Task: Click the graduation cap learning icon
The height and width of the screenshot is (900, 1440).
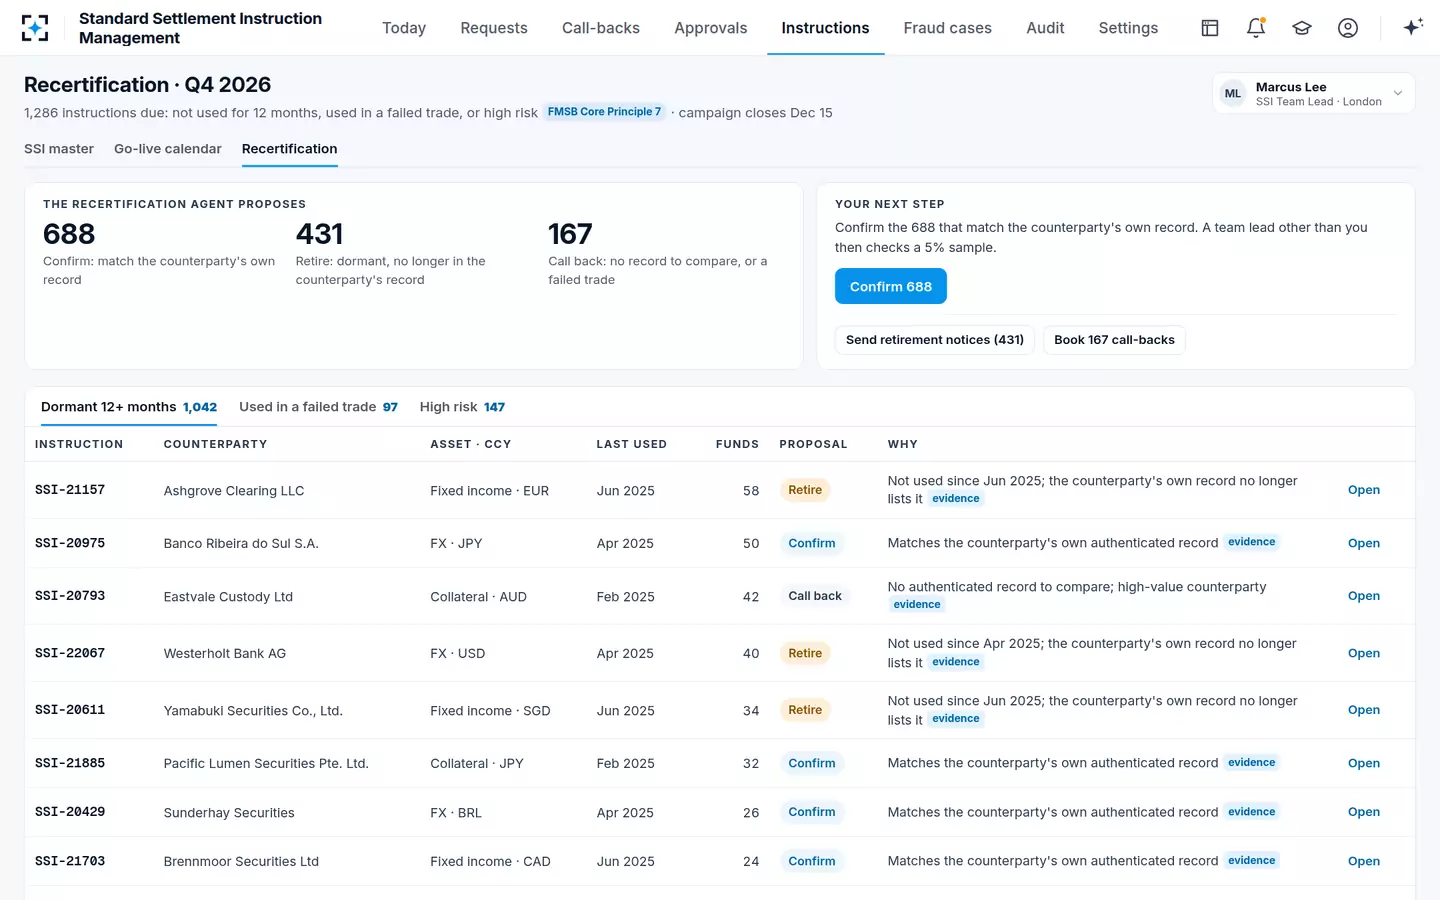Action: [x=1302, y=28]
